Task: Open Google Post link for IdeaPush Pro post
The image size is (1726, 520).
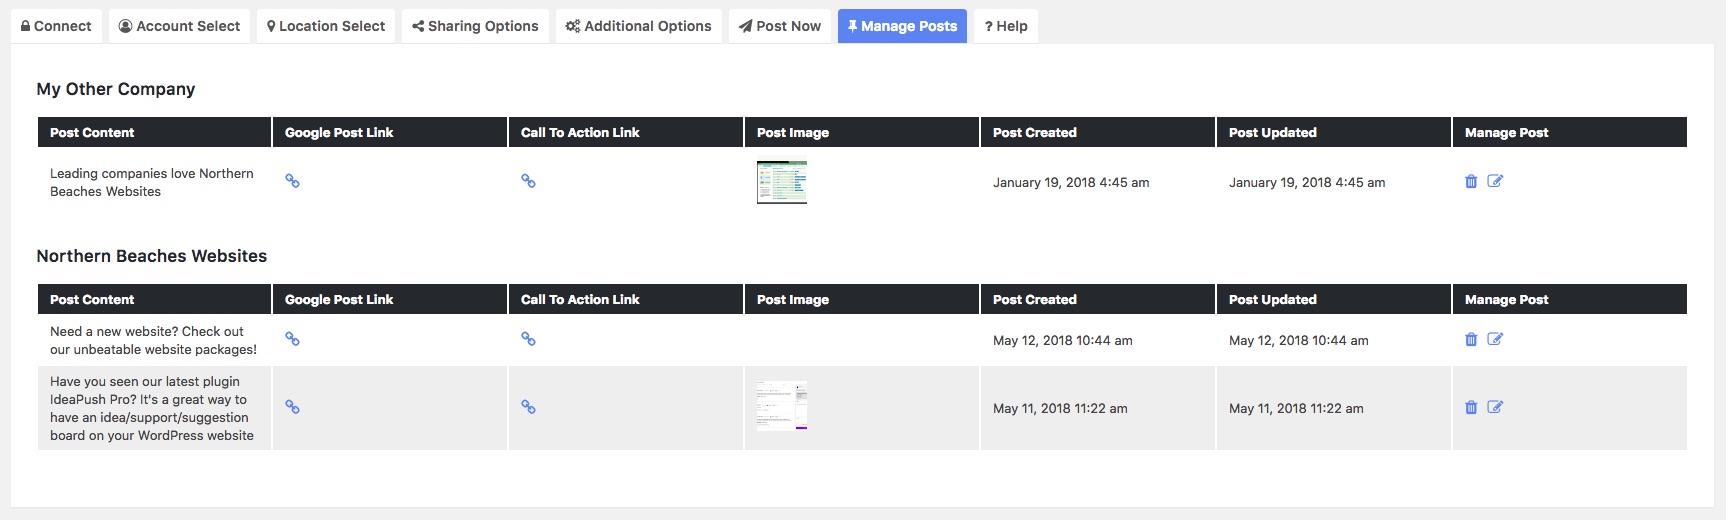Action: 292,407
